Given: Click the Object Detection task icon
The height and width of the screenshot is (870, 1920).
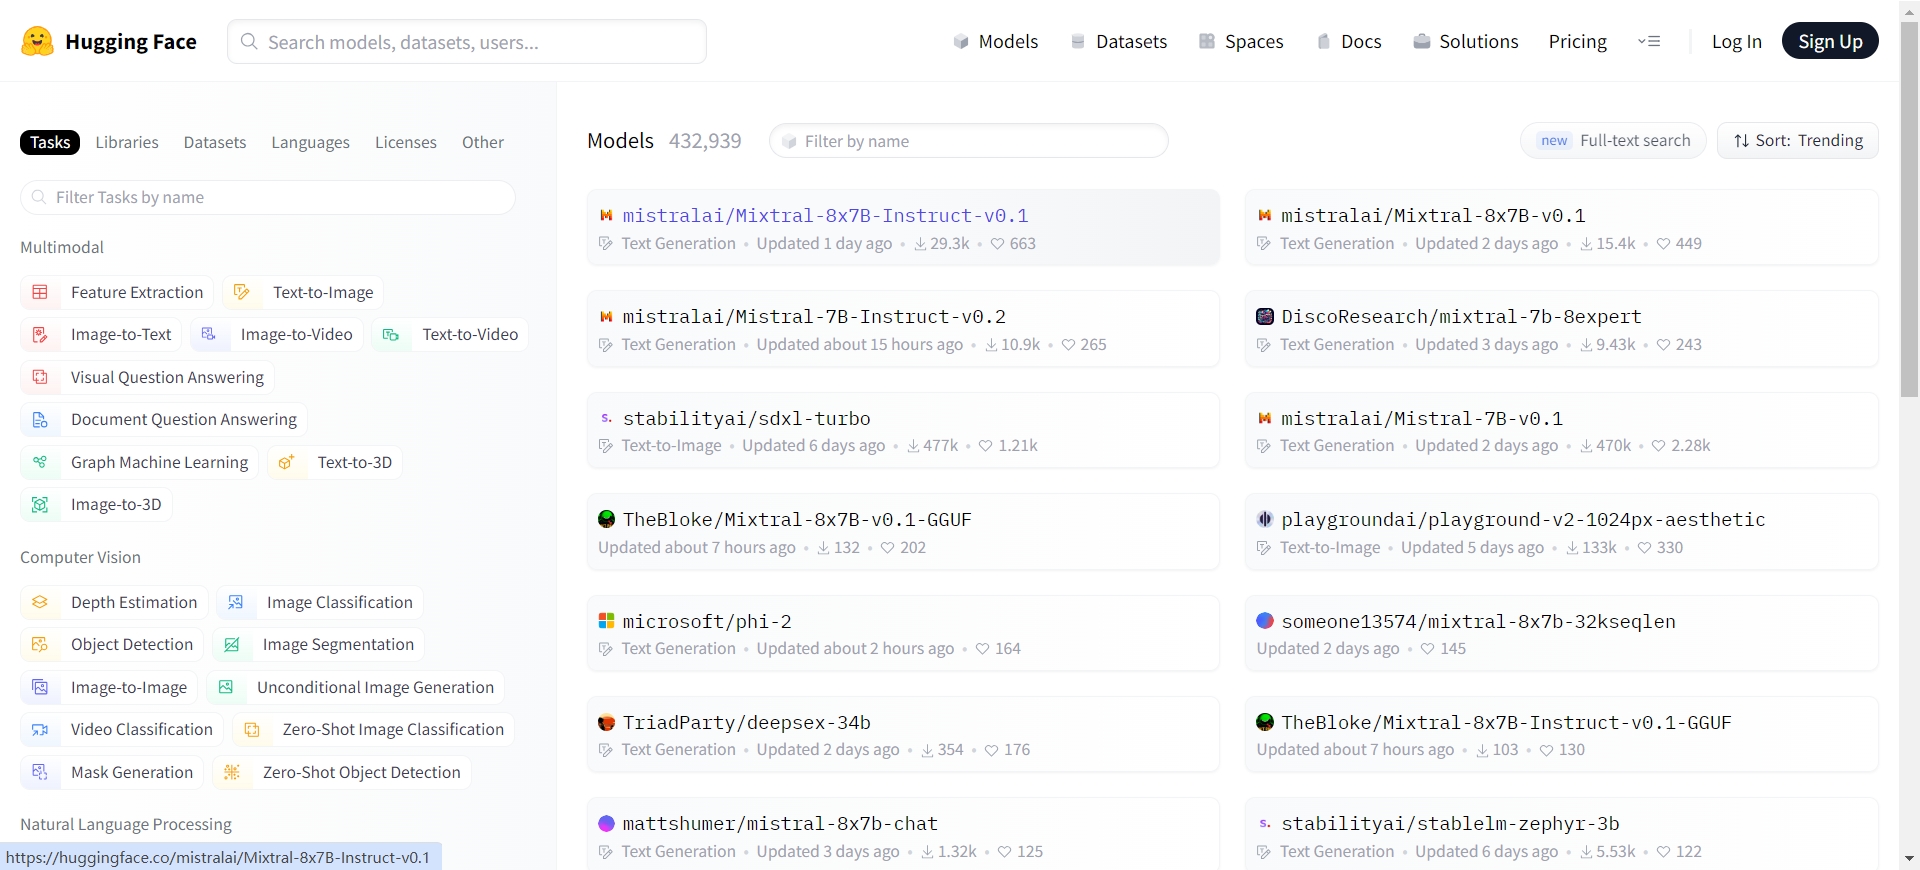Looking at the screenshot, I should click(40, 645).
